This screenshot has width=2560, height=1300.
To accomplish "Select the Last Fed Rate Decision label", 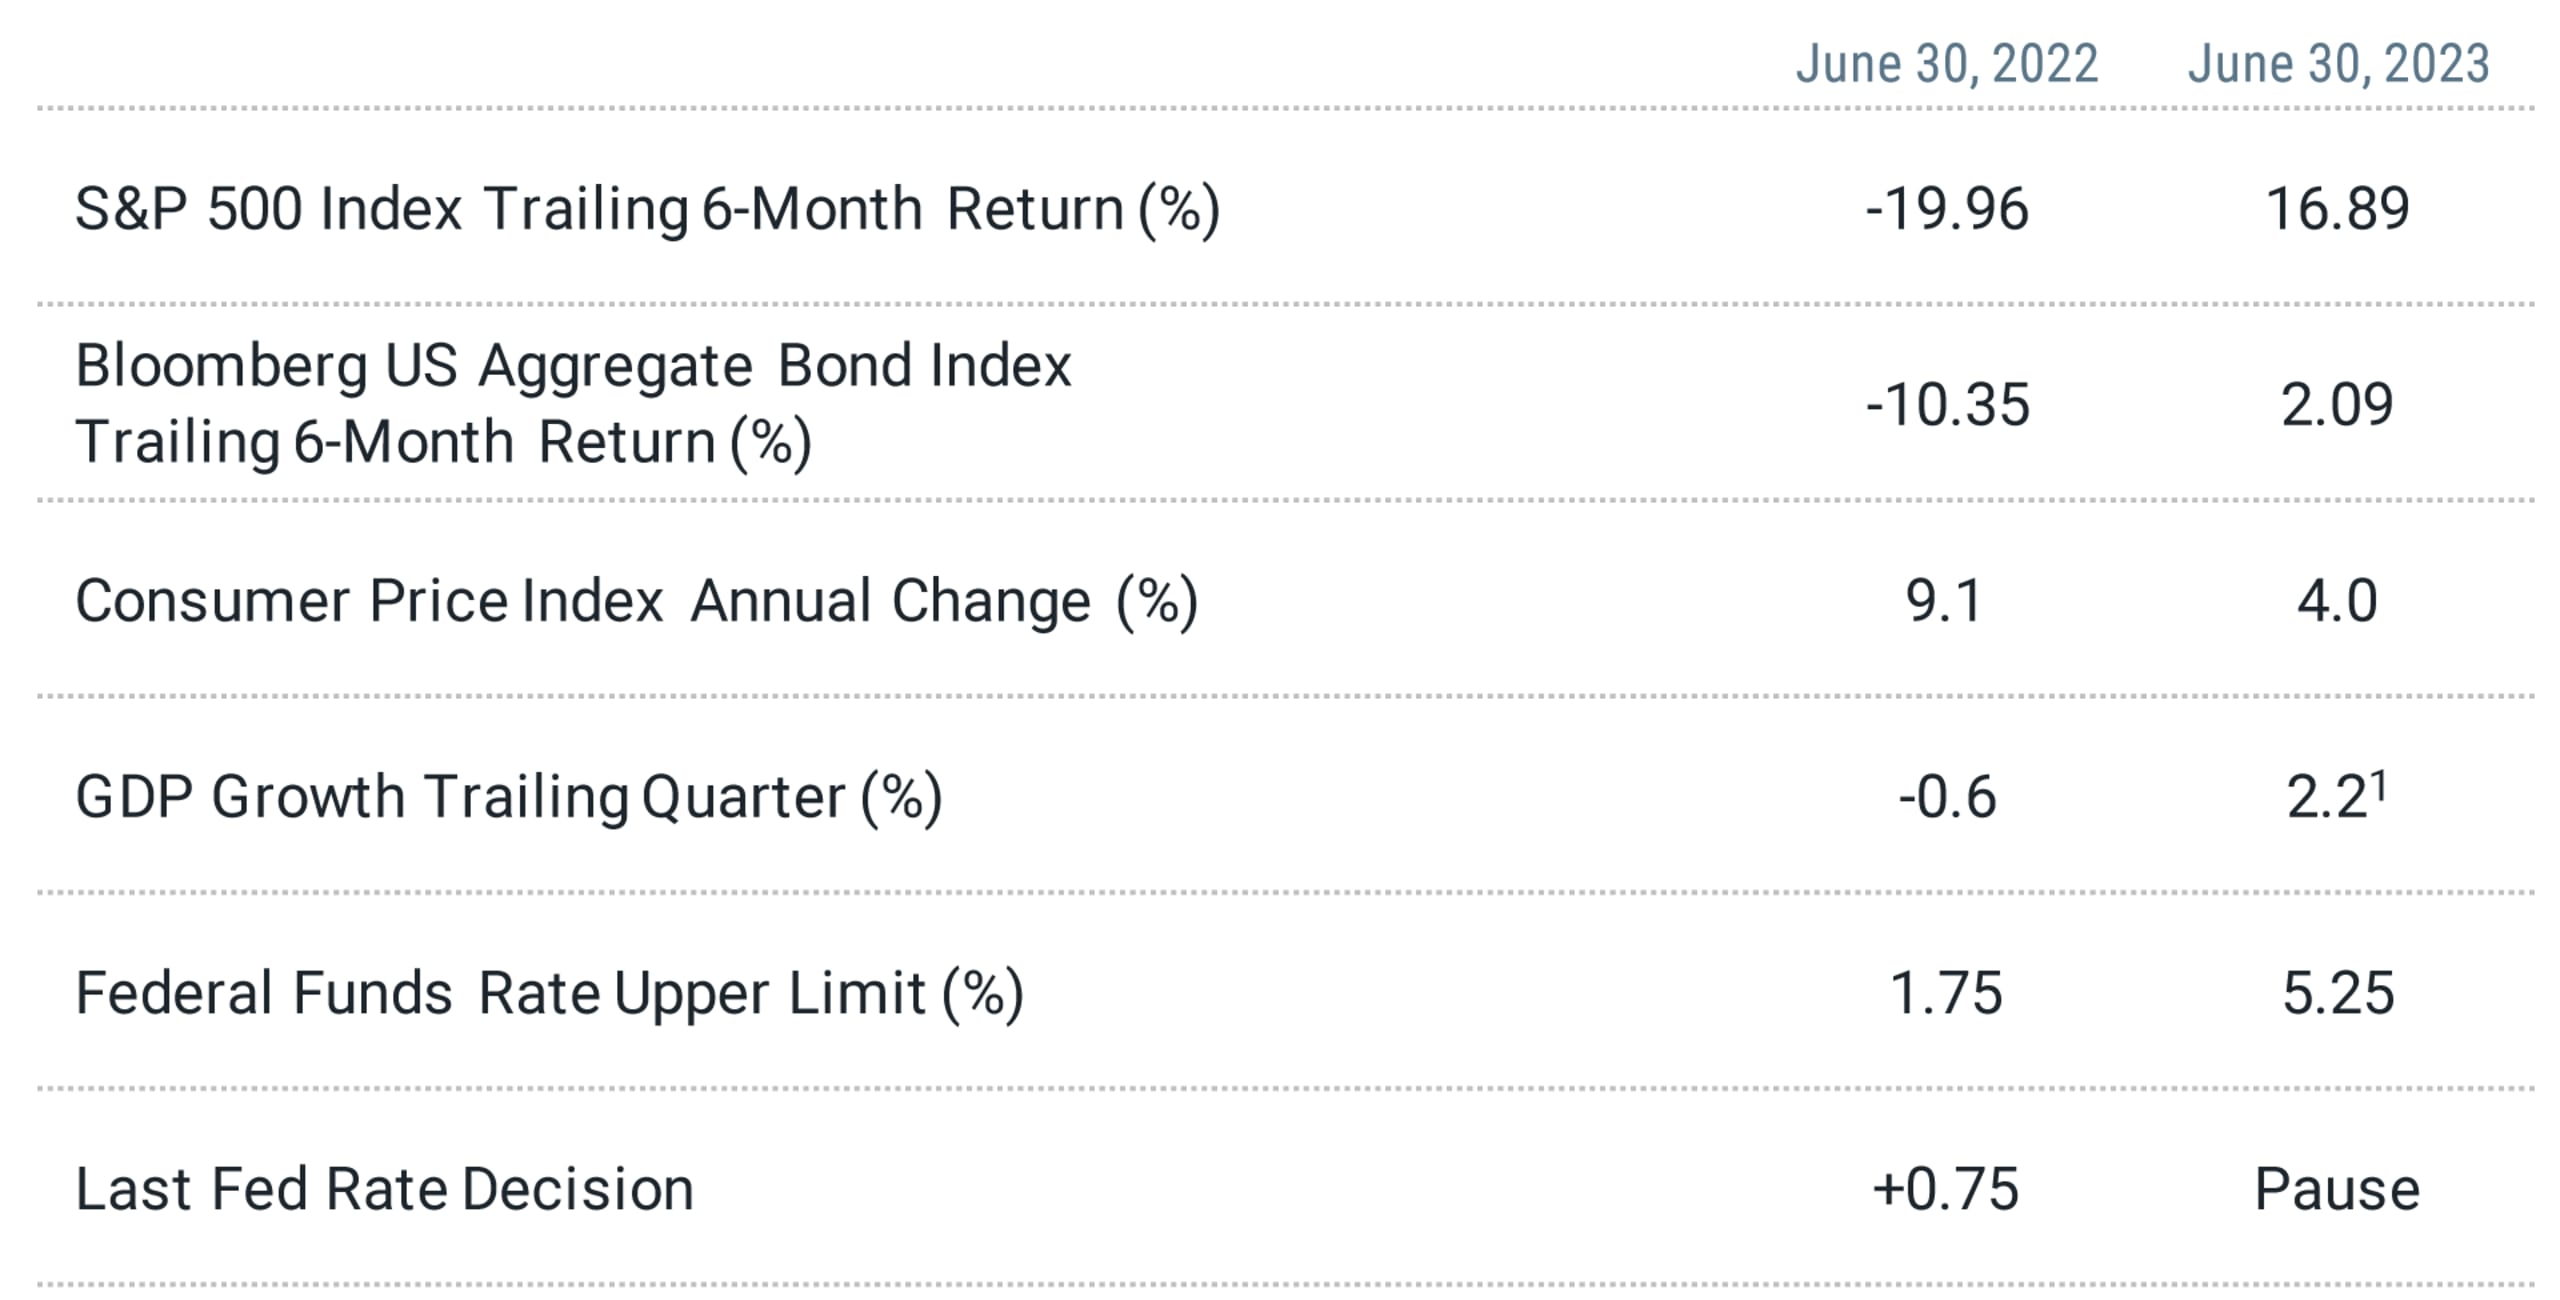I will click(x=384, y=1189).
